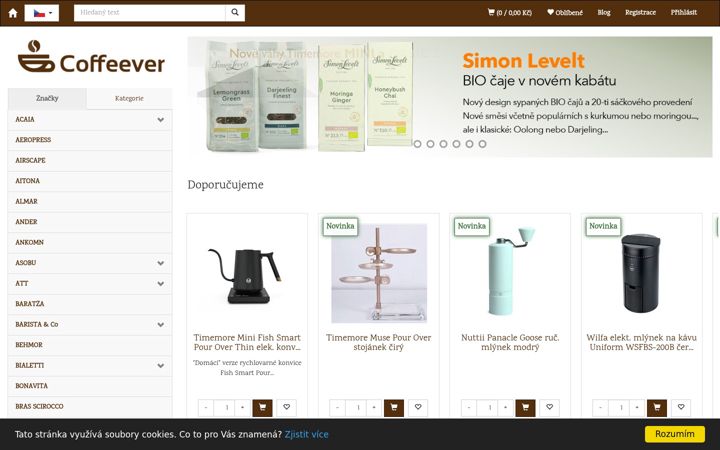Open Přihlásit login link

[684, 13]
